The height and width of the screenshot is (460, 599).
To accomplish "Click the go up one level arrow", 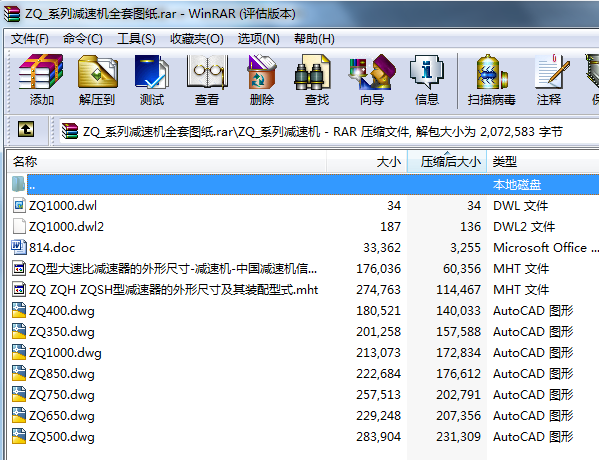I will click(x=26, y=129).
